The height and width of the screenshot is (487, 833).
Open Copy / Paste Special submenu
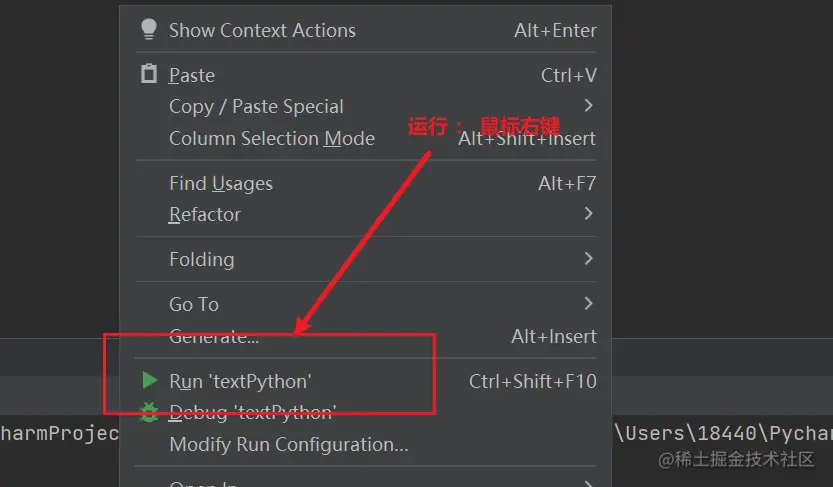(x=256, y=107)
